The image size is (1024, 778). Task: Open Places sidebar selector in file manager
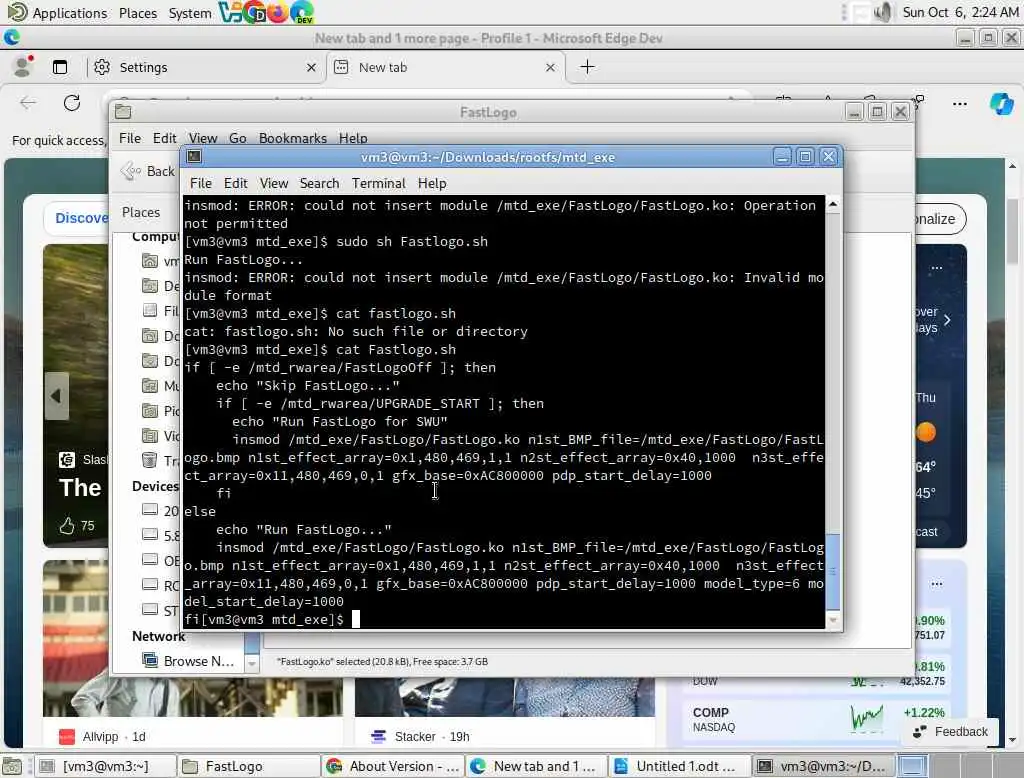pyautogui.click(x=141, y=212)
